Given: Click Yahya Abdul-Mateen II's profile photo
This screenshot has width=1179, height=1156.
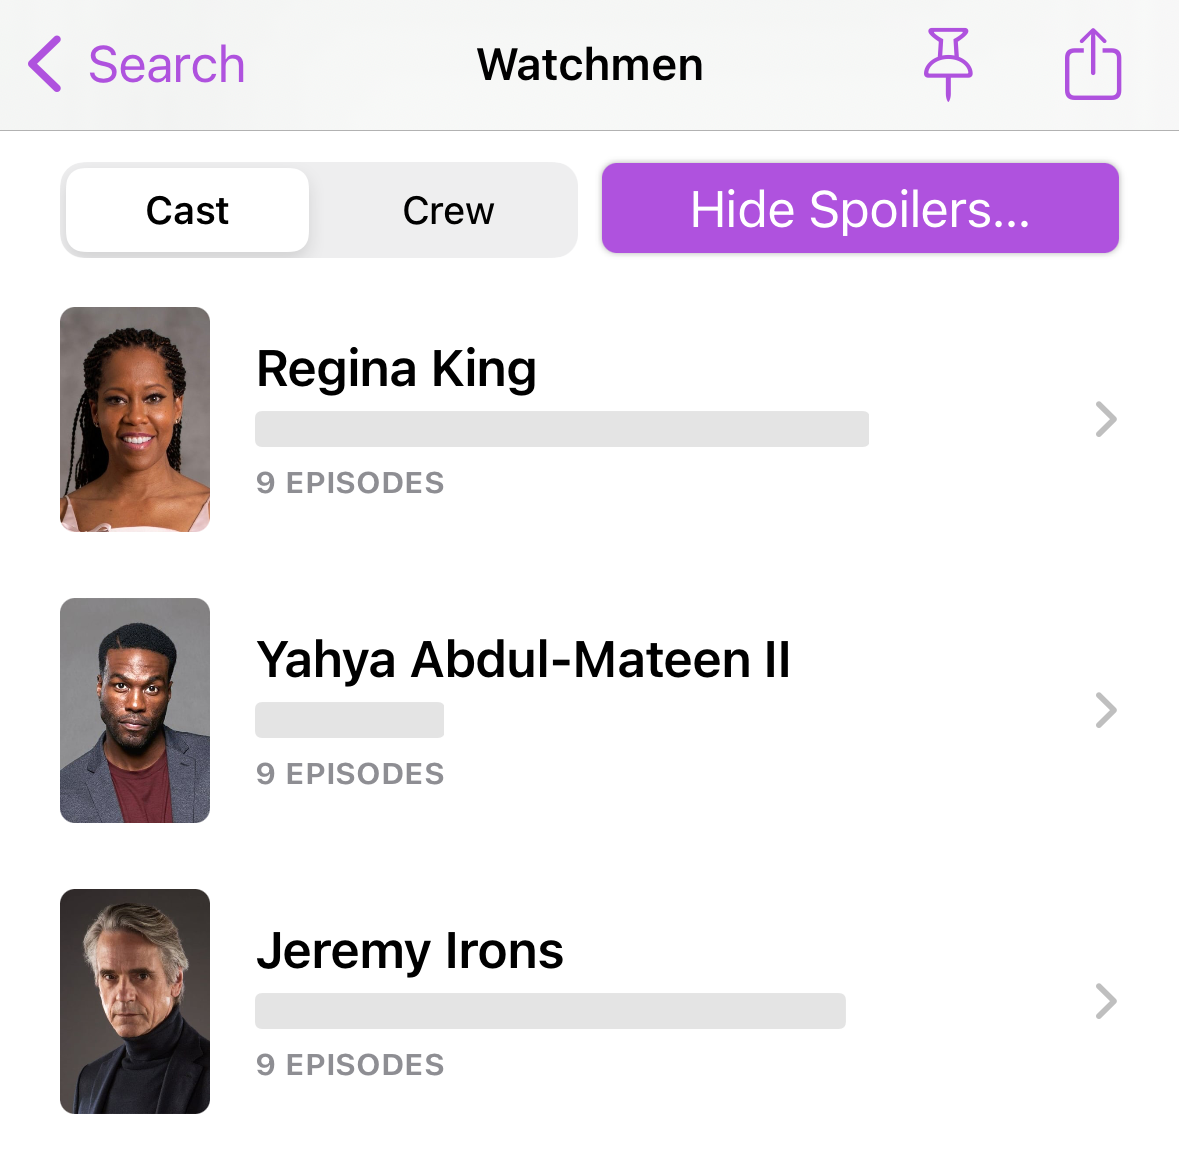Looking at the screenshot, I should [x=135, y=710].
